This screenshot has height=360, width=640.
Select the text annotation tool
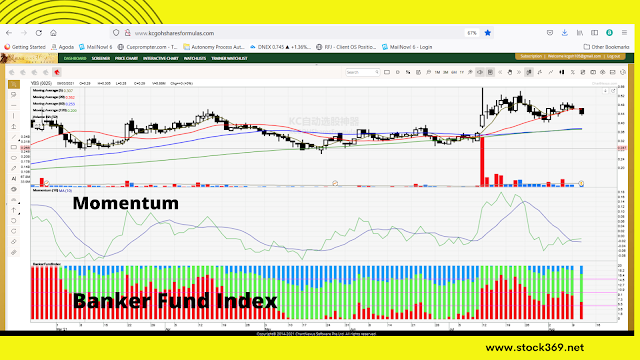coord(13,179)
